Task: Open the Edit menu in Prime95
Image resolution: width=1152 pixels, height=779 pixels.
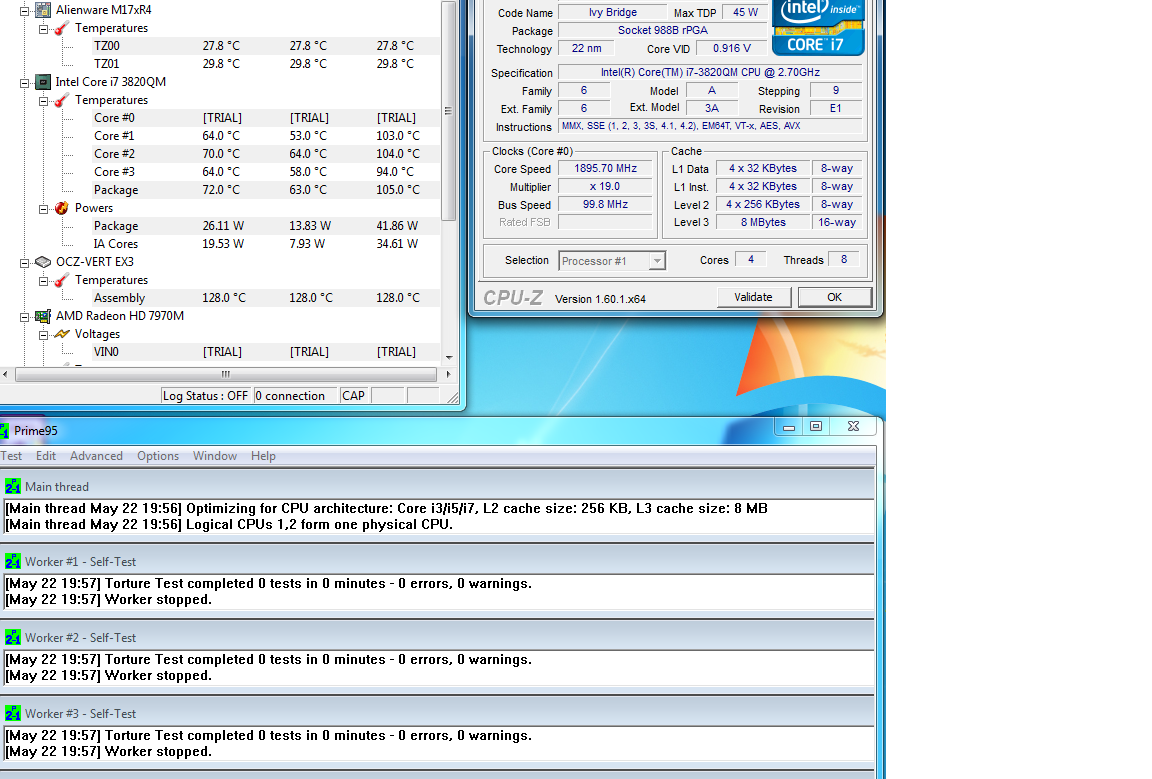Action: [46, 456]
